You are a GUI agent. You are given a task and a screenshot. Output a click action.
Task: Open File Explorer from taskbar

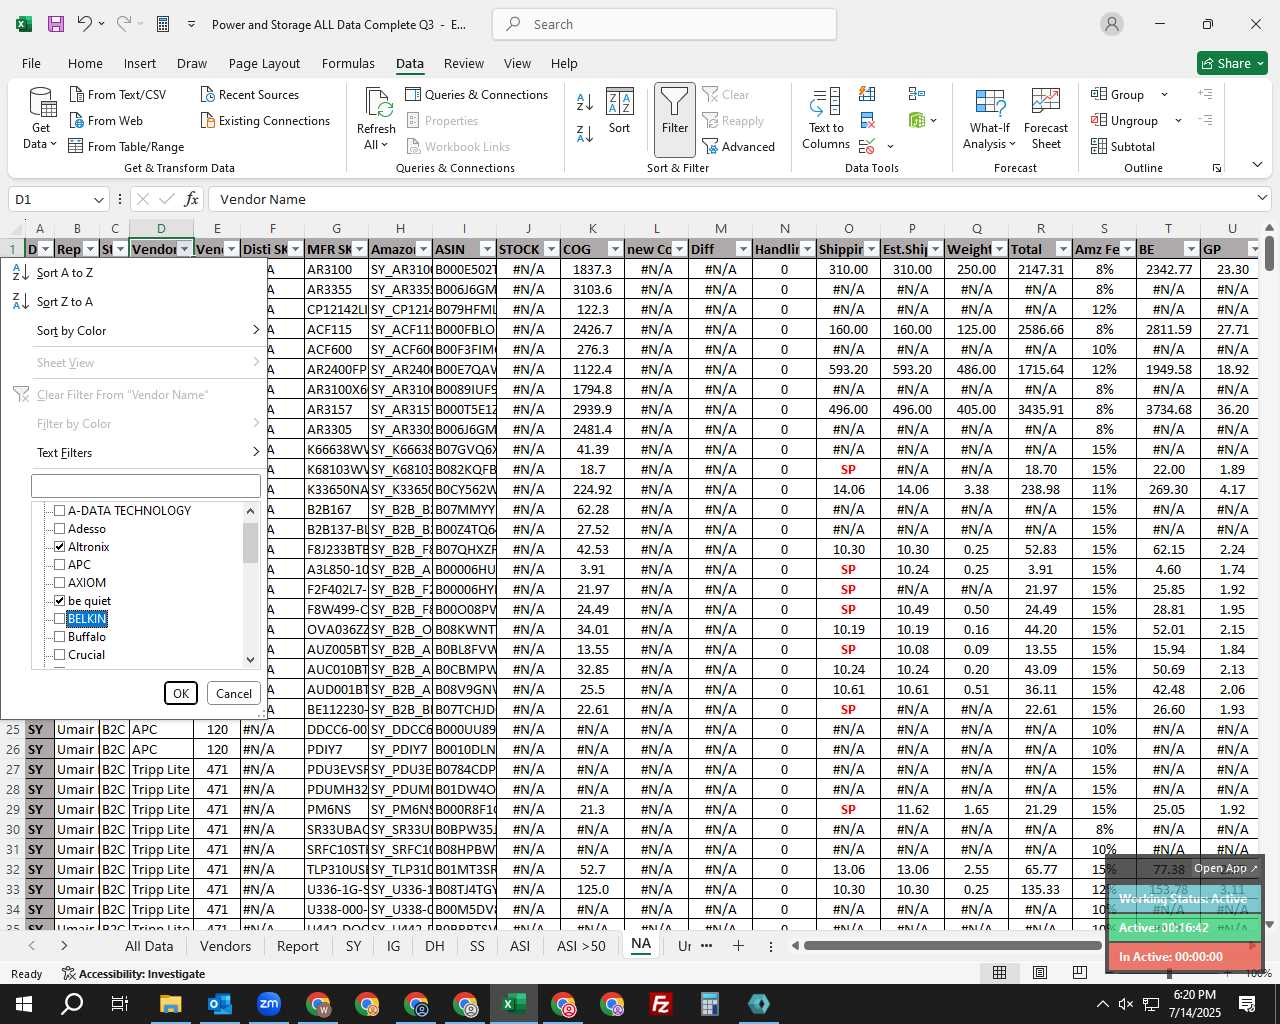pos(170,1004)
